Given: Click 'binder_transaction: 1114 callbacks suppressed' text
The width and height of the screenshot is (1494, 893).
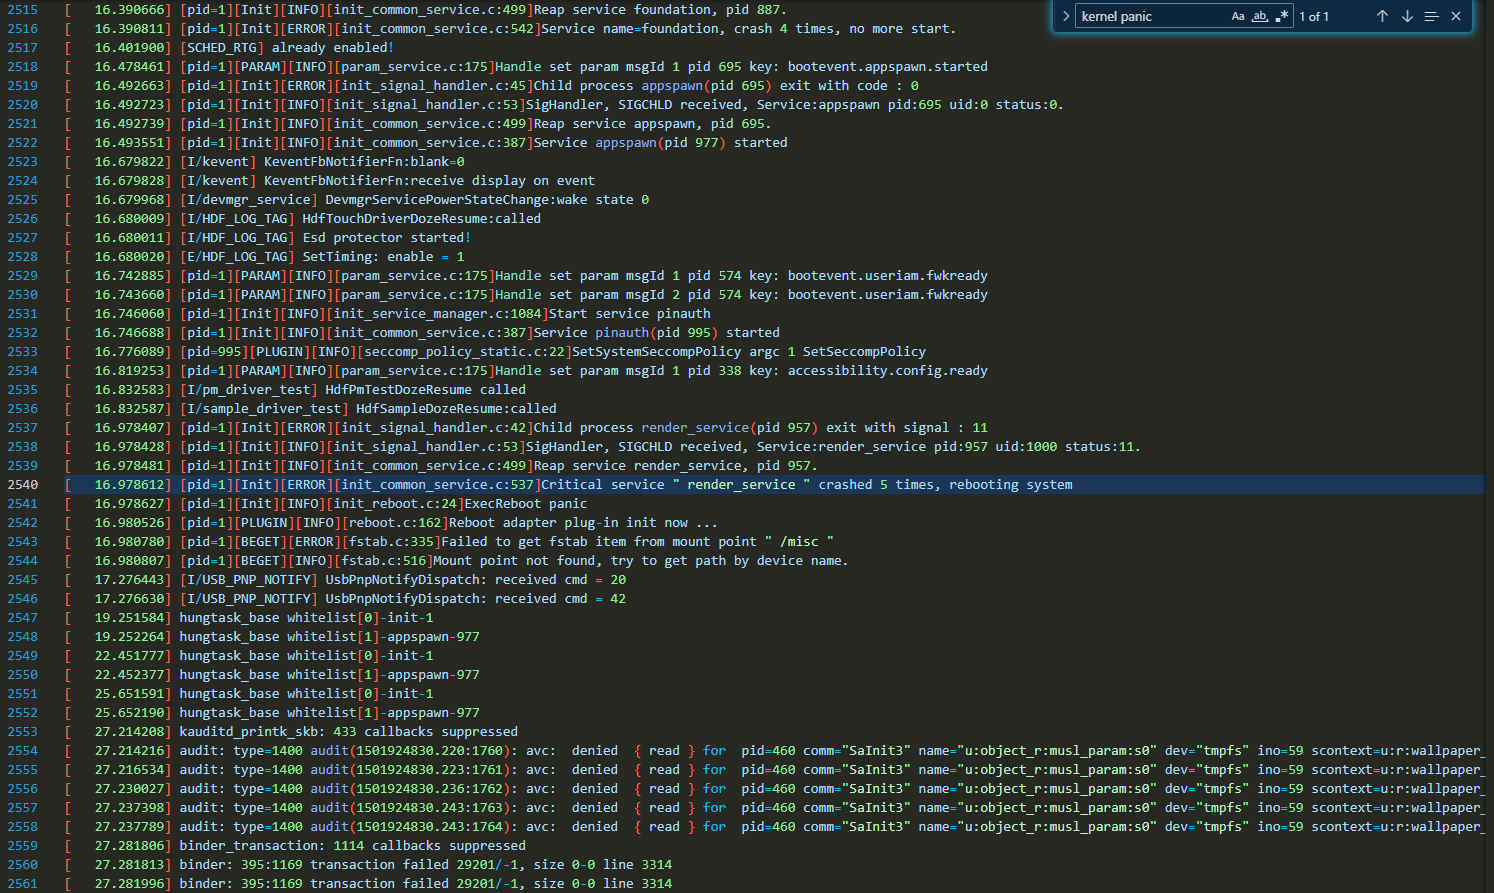Looking at the screenshot, I should 352,845.
